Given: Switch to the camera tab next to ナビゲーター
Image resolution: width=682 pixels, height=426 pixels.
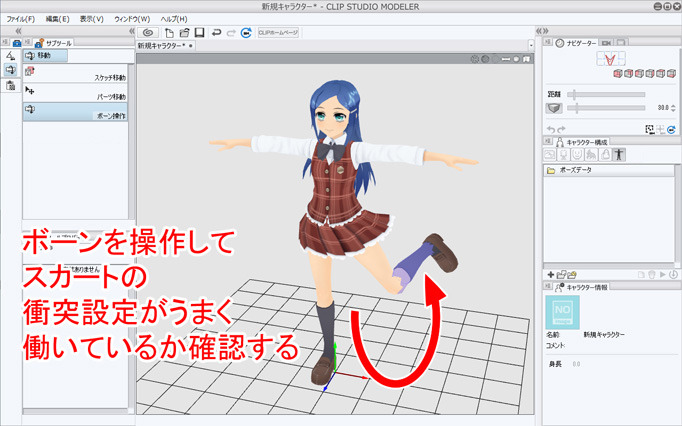Looking at the screenshot, I should [x=606, y=43].
